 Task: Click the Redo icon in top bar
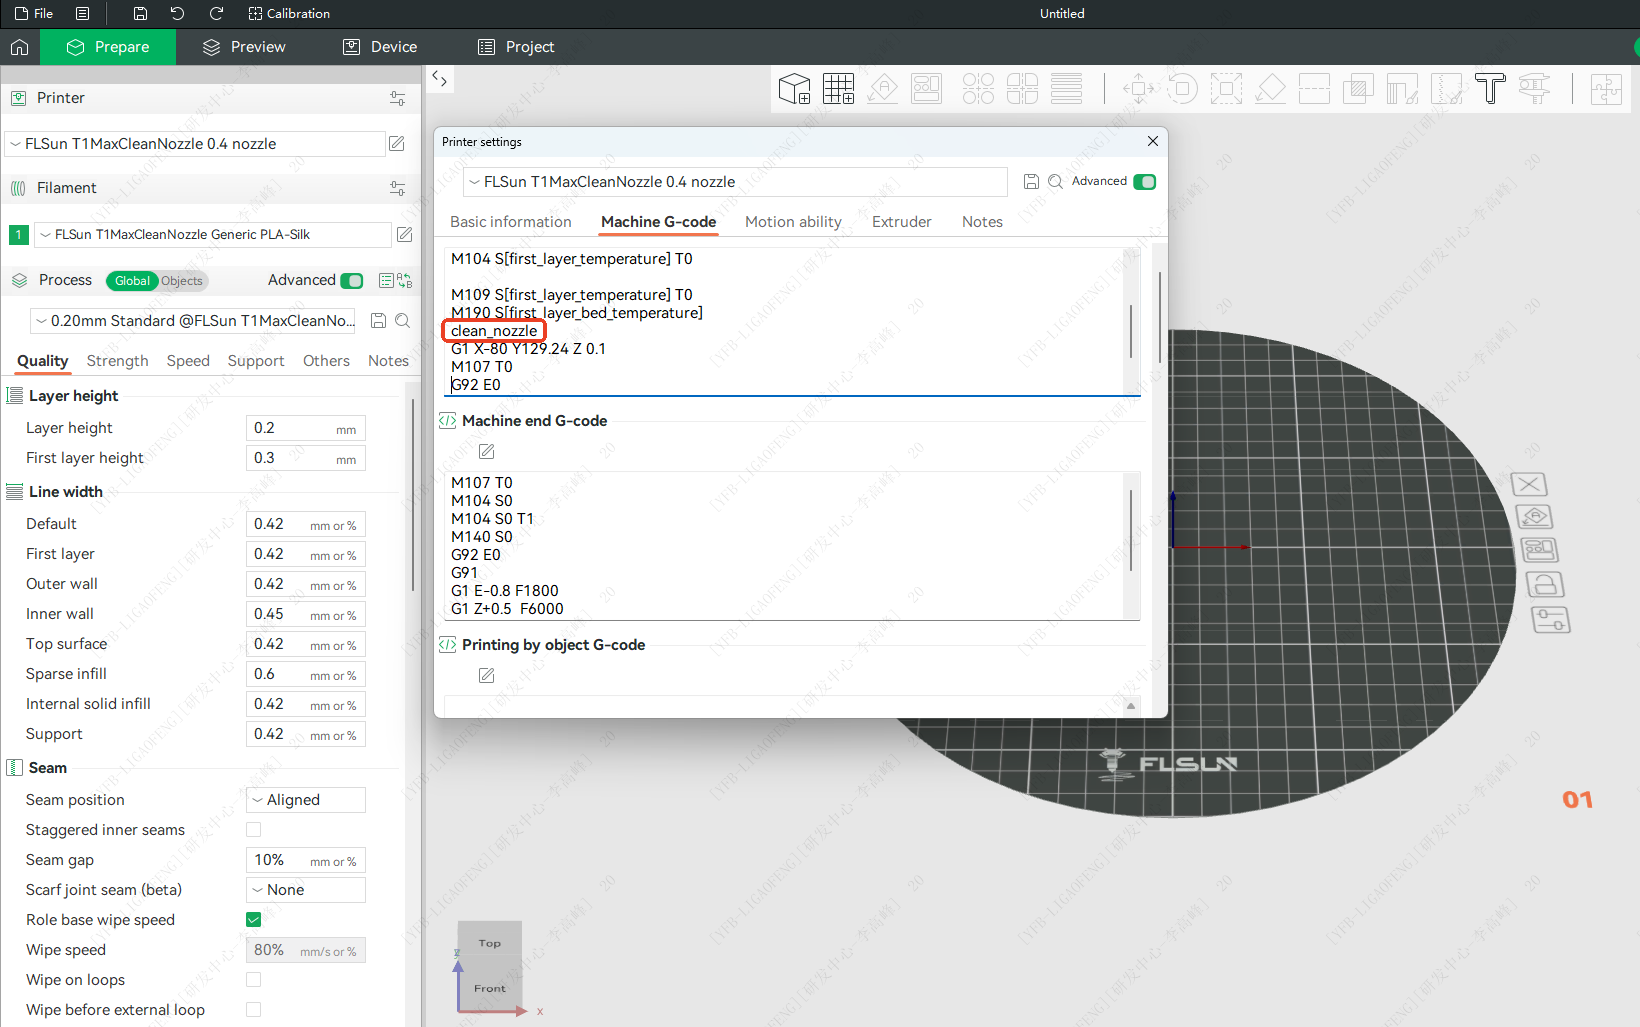[215, 14]
